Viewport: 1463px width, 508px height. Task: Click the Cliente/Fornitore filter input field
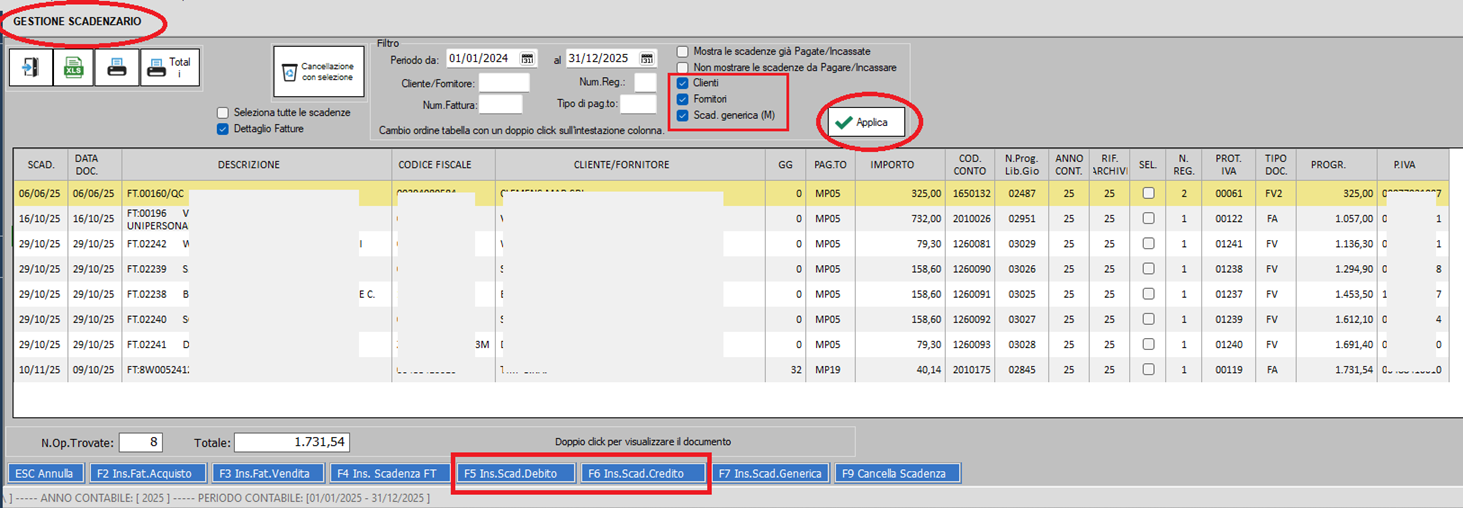504,82
